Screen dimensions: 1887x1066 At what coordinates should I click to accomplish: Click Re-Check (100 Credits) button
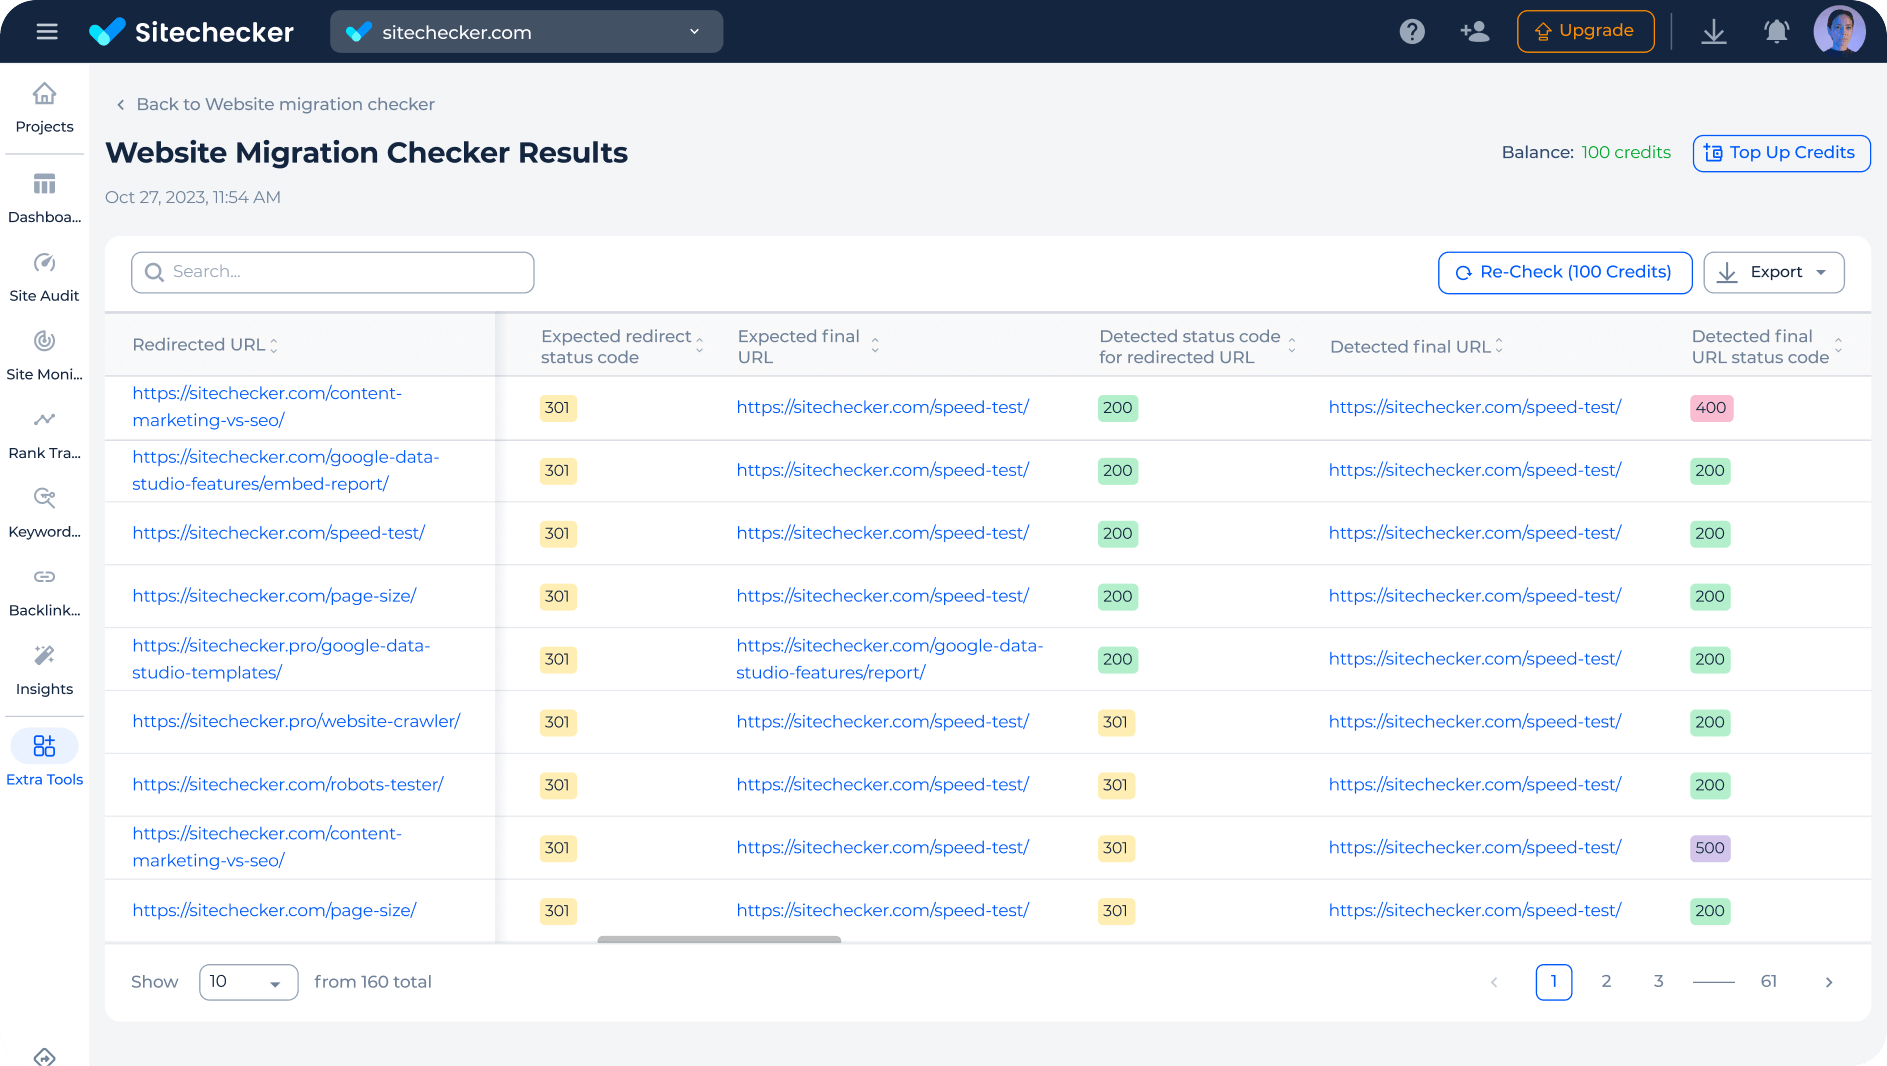pyautogui.click(x=1564, y=272)
